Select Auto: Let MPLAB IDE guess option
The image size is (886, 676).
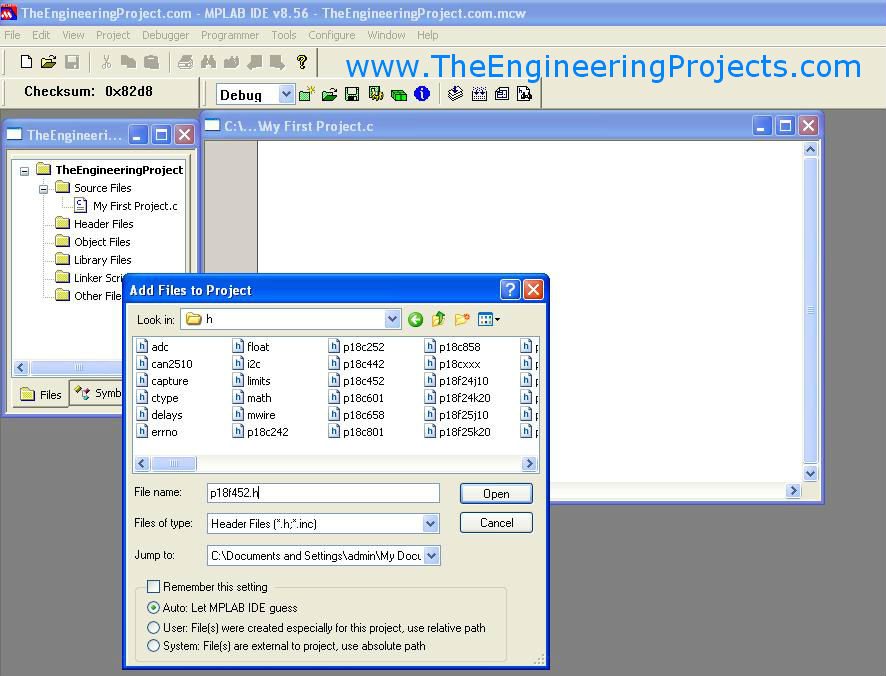point(153,608)
